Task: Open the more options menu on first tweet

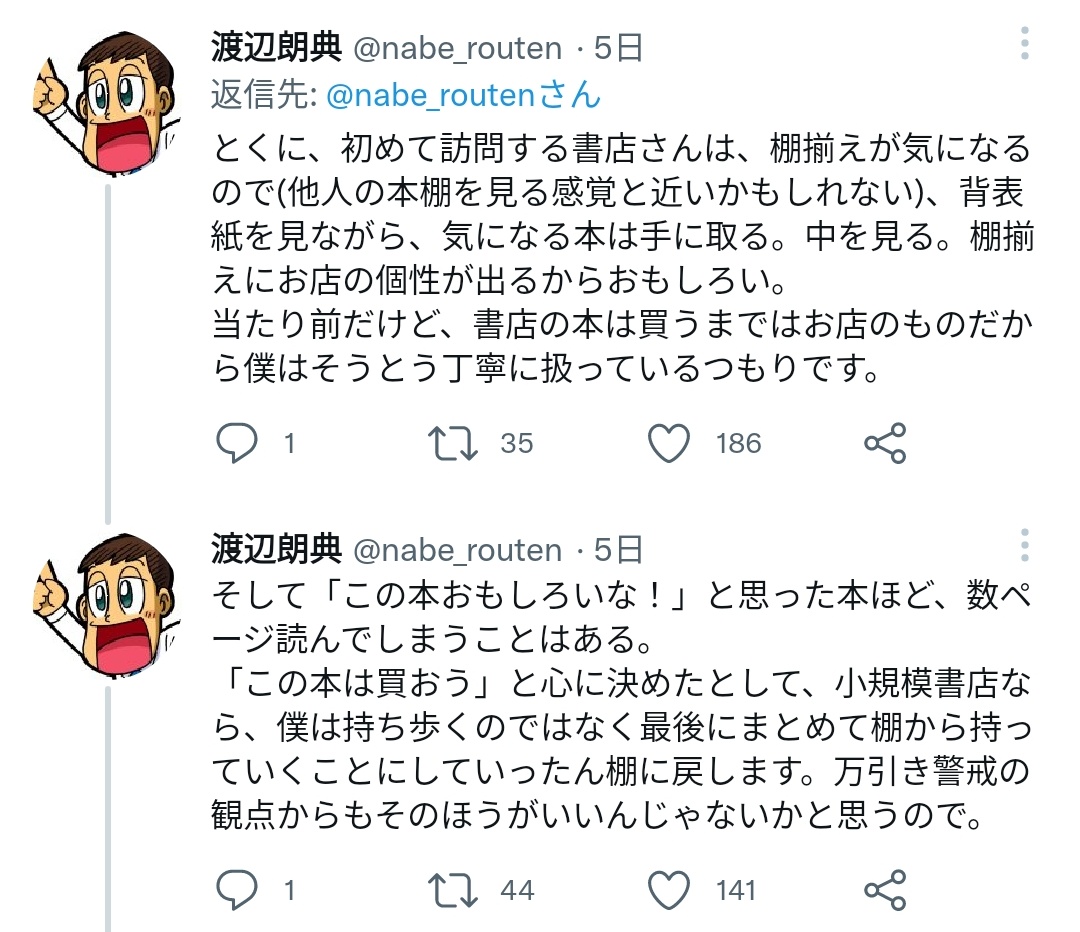Action: coord(1024,47)
